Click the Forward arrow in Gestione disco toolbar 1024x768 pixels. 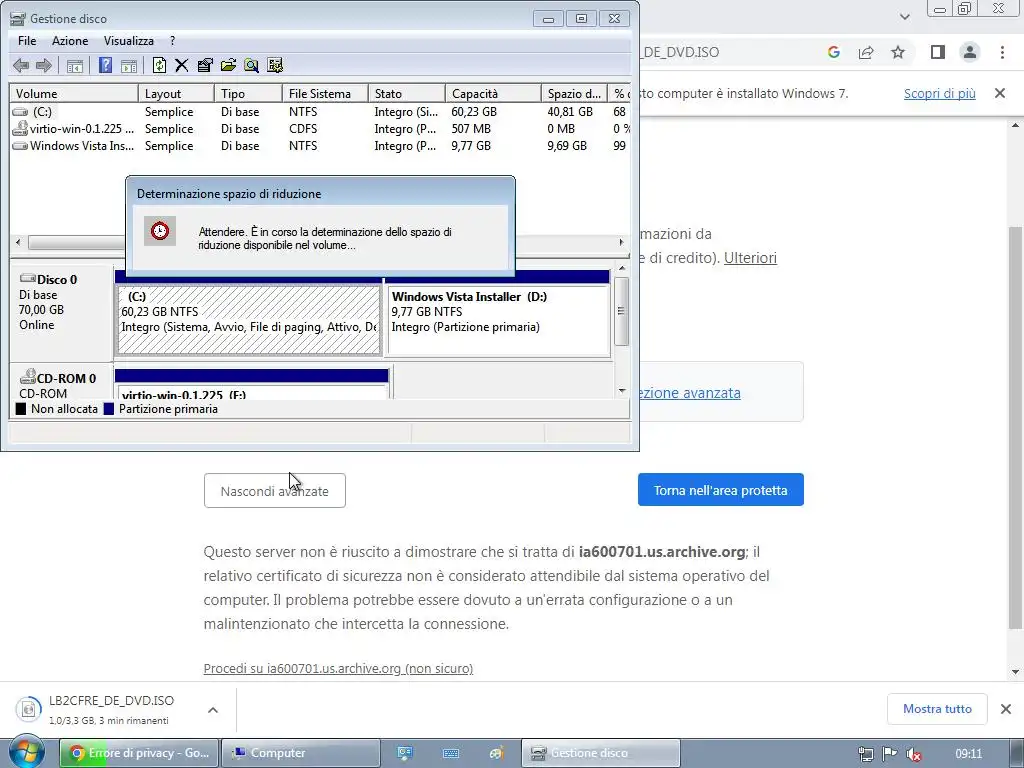point(44,65)
